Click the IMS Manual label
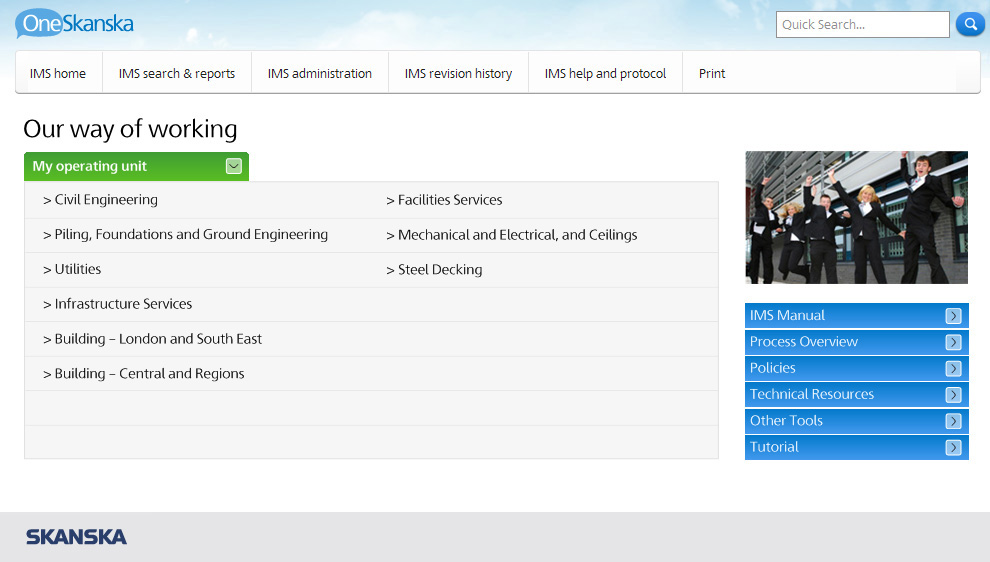 point(787,315)
